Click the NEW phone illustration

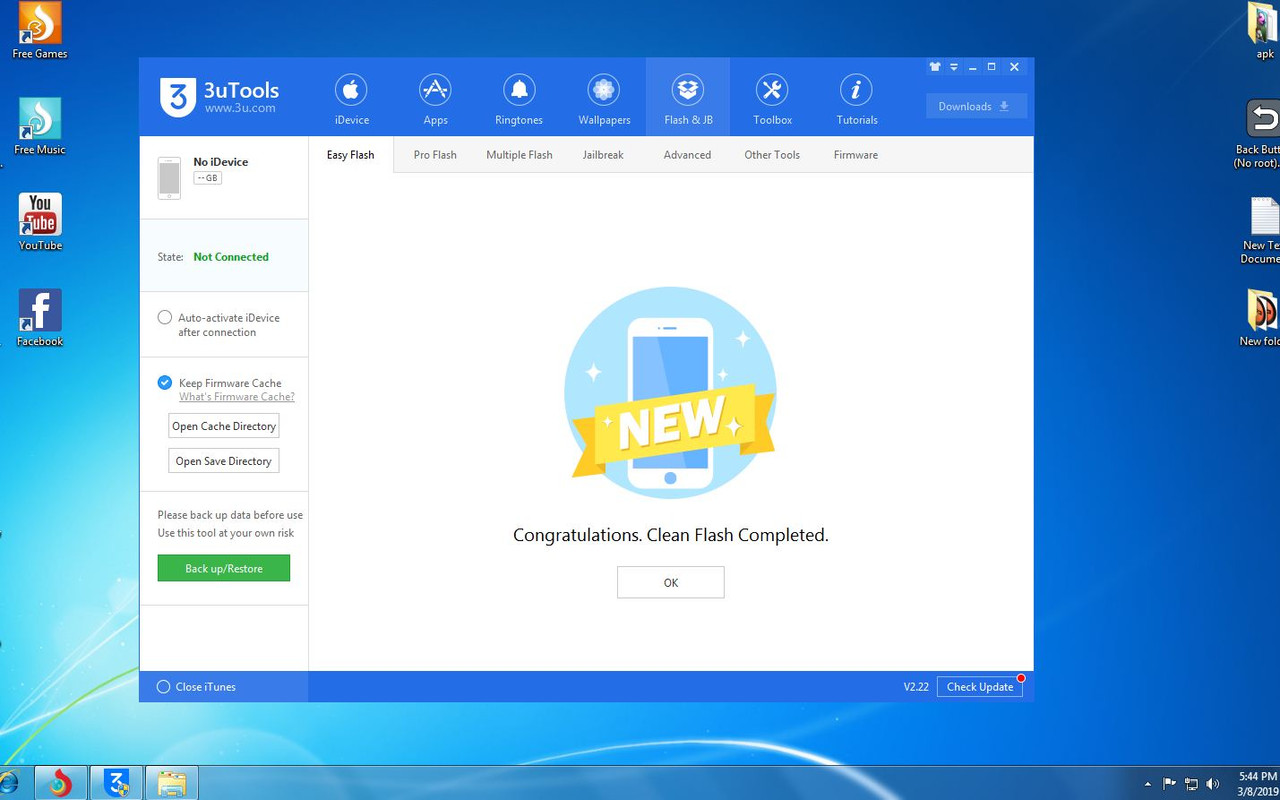pos(670,393)
